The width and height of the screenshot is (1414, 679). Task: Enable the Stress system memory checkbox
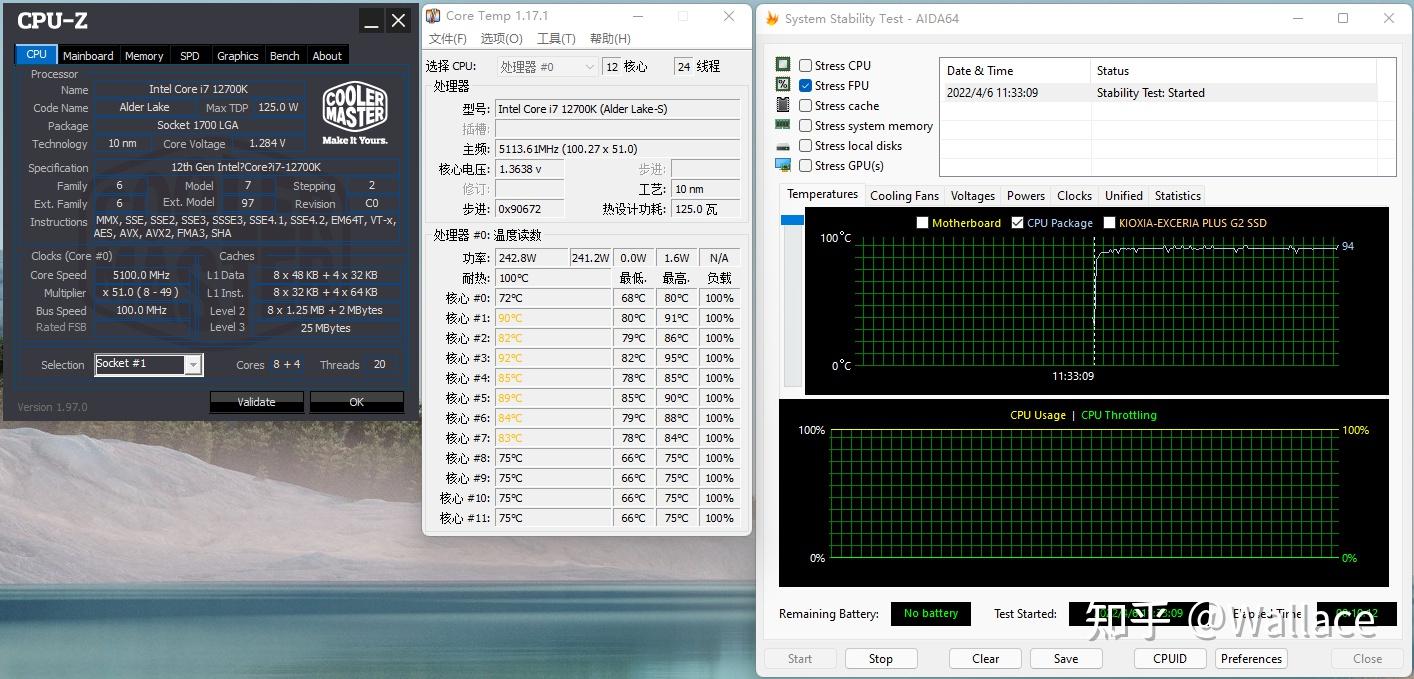(805, 126)
